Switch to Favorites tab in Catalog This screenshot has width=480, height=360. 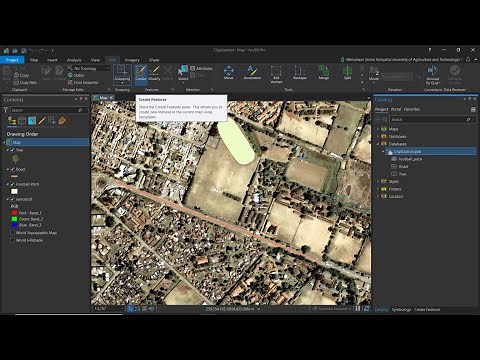coord(412,109)
